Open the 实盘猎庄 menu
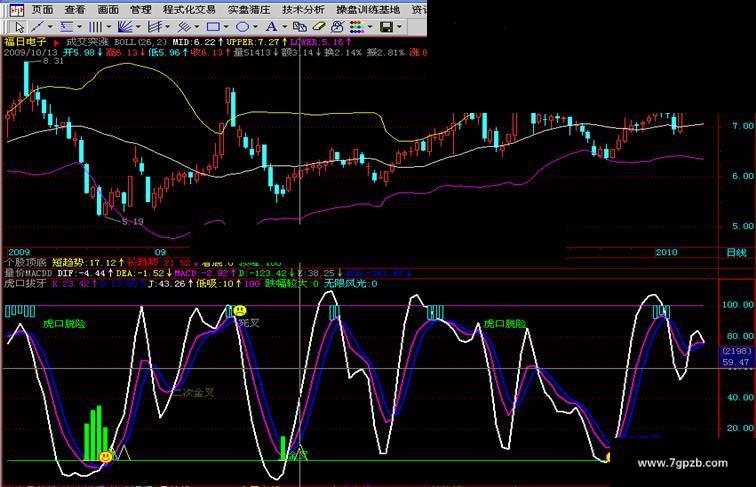 249,10
